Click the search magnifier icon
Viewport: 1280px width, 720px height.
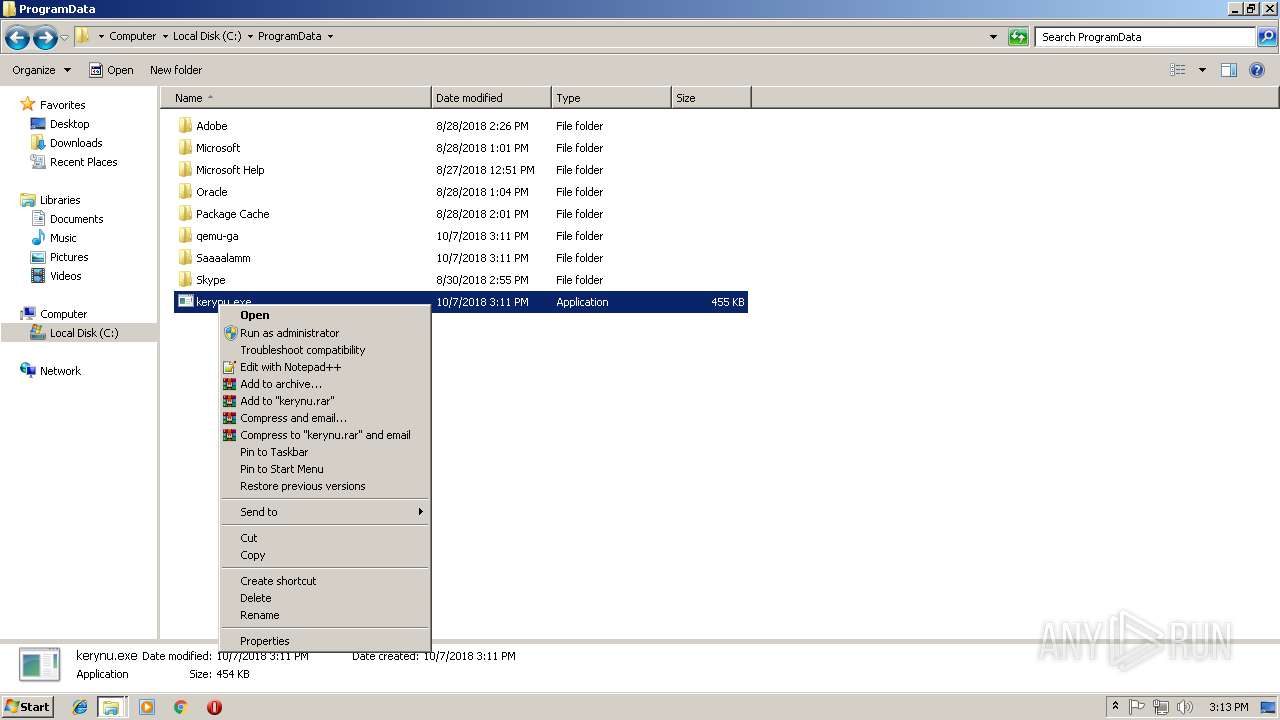click(1267, 37)
